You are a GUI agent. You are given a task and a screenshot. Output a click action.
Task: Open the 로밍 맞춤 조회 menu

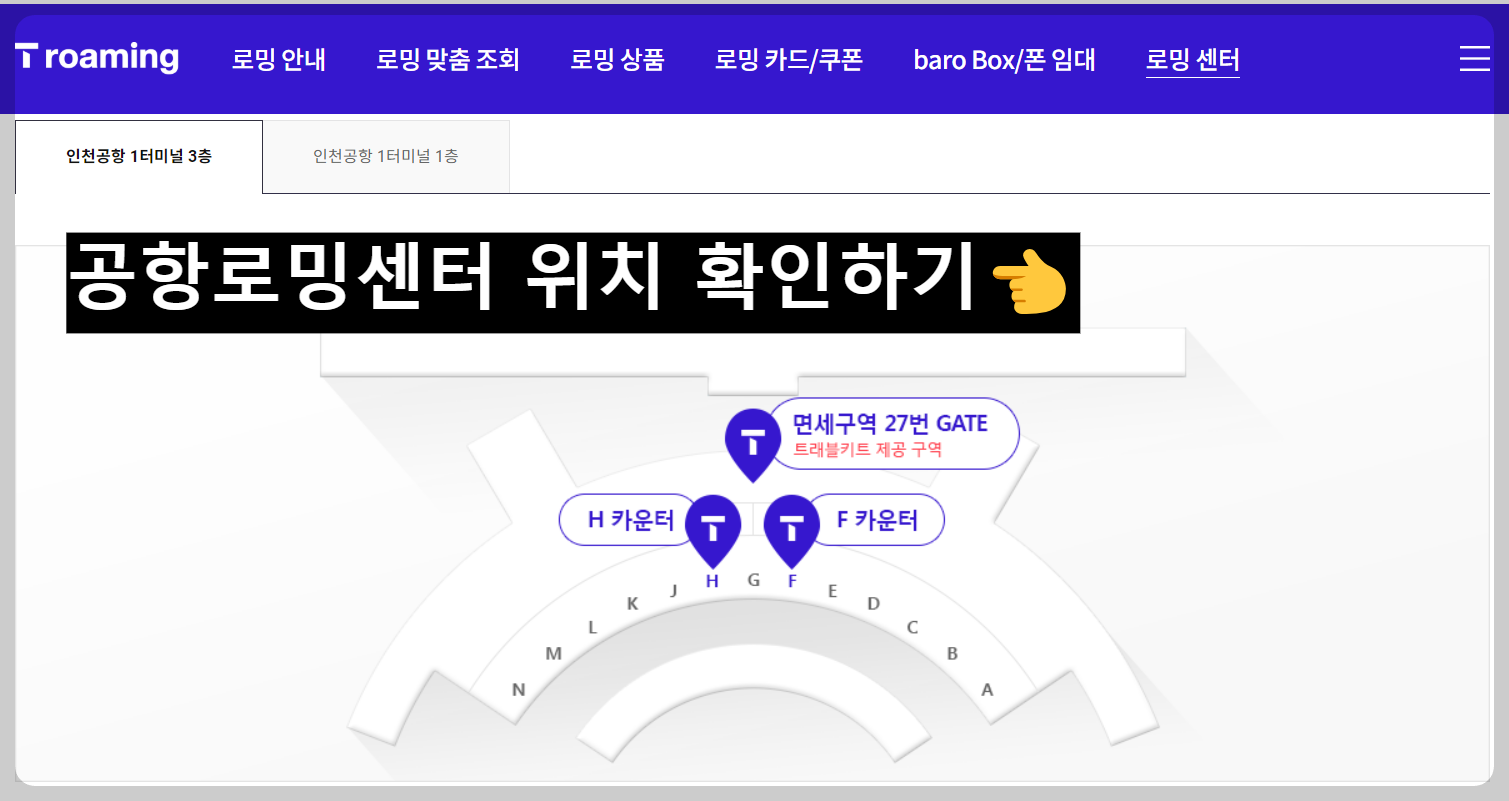tap(448, 59)
